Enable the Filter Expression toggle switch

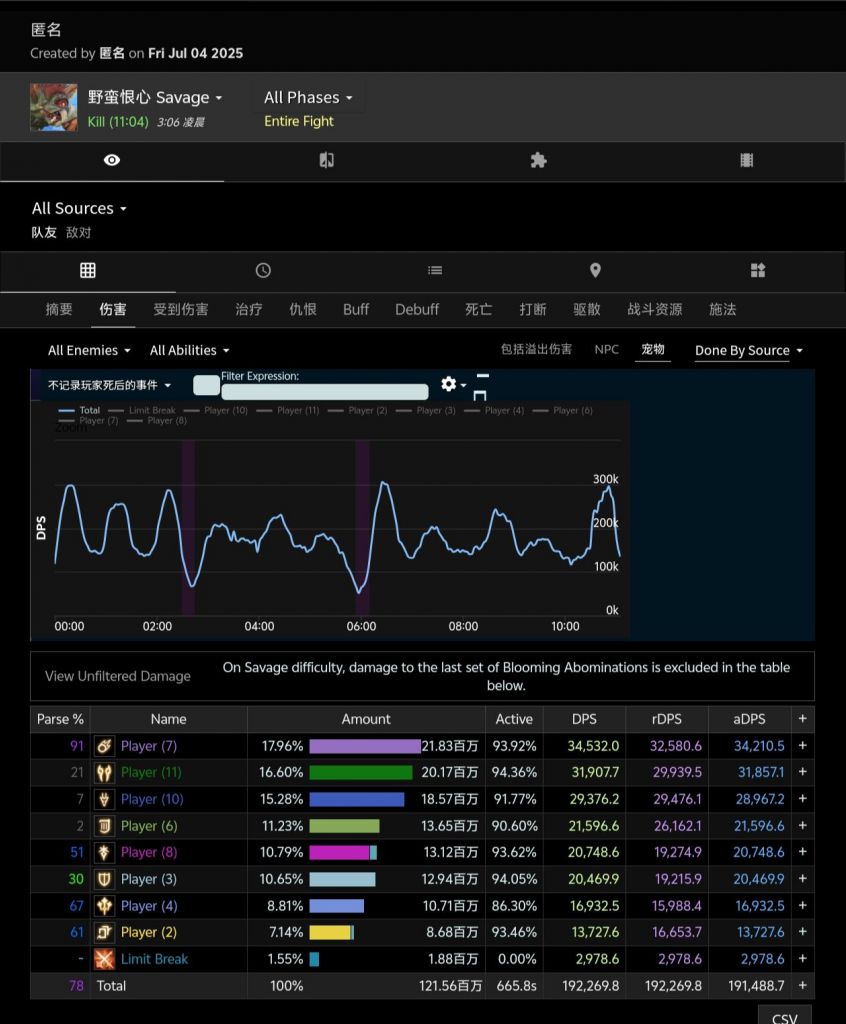pyautogui.click(x=205, y=385)
